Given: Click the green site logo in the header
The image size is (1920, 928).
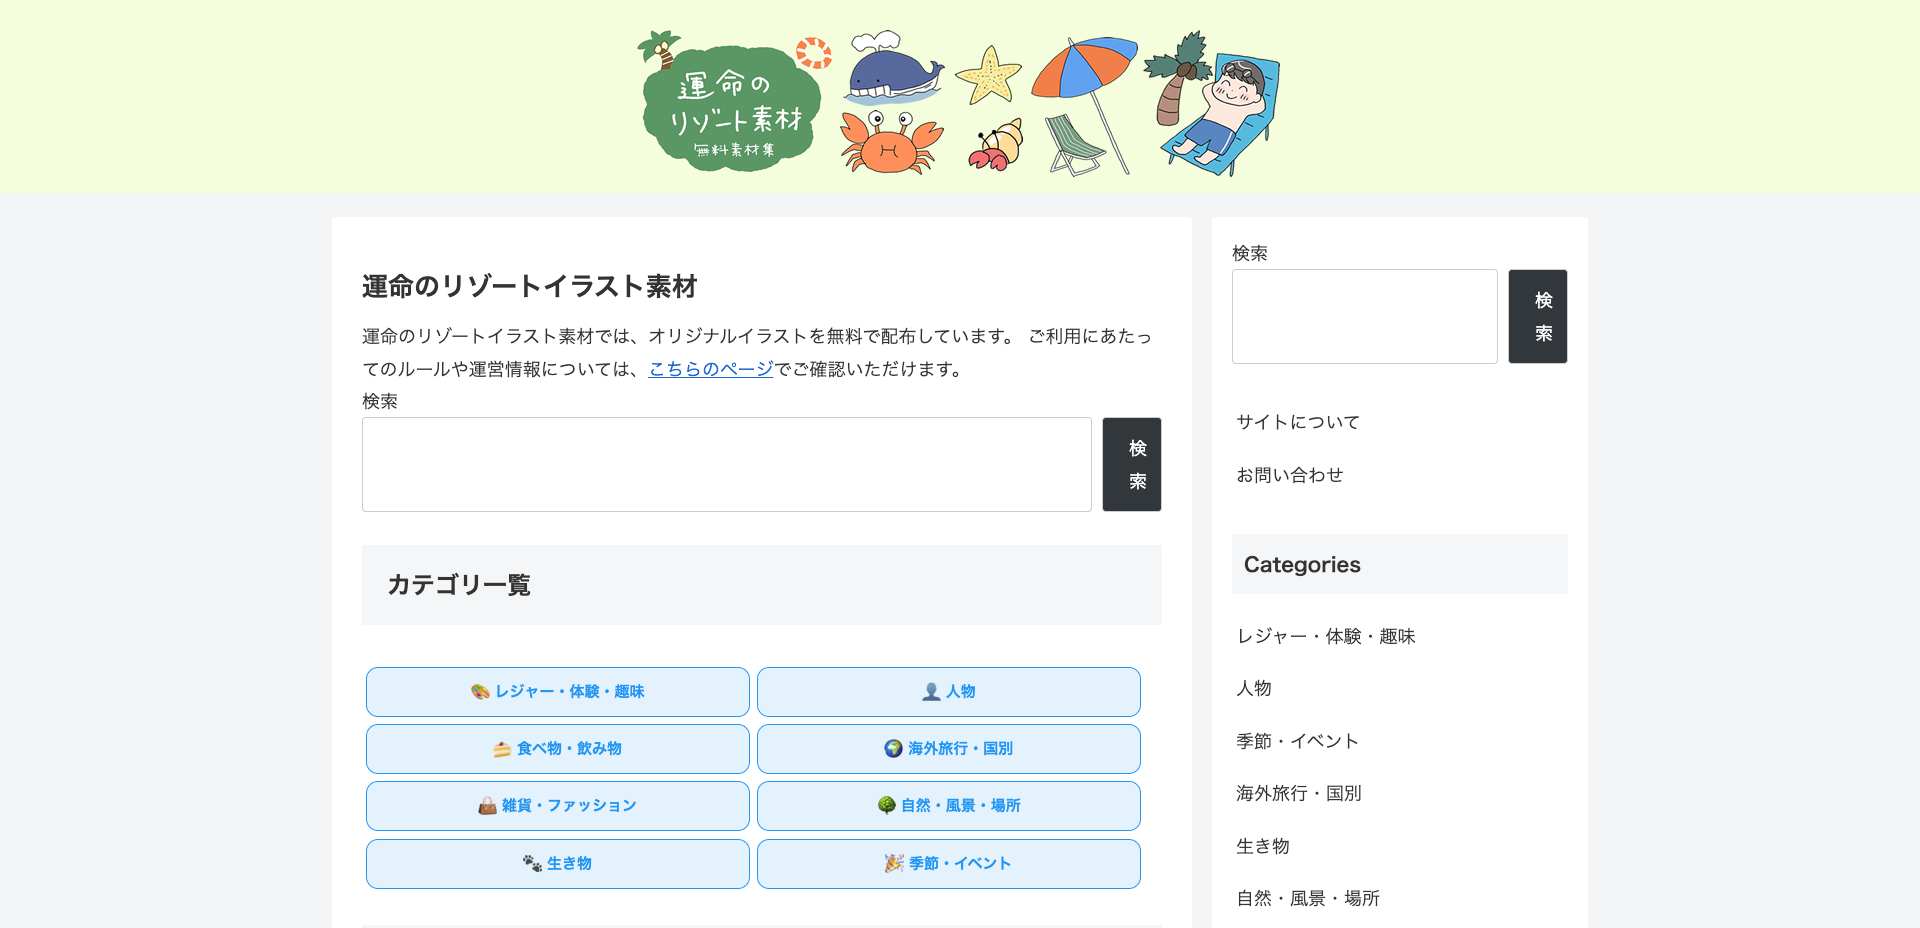Looking at the screenshot, I should (x=733, y=108).
